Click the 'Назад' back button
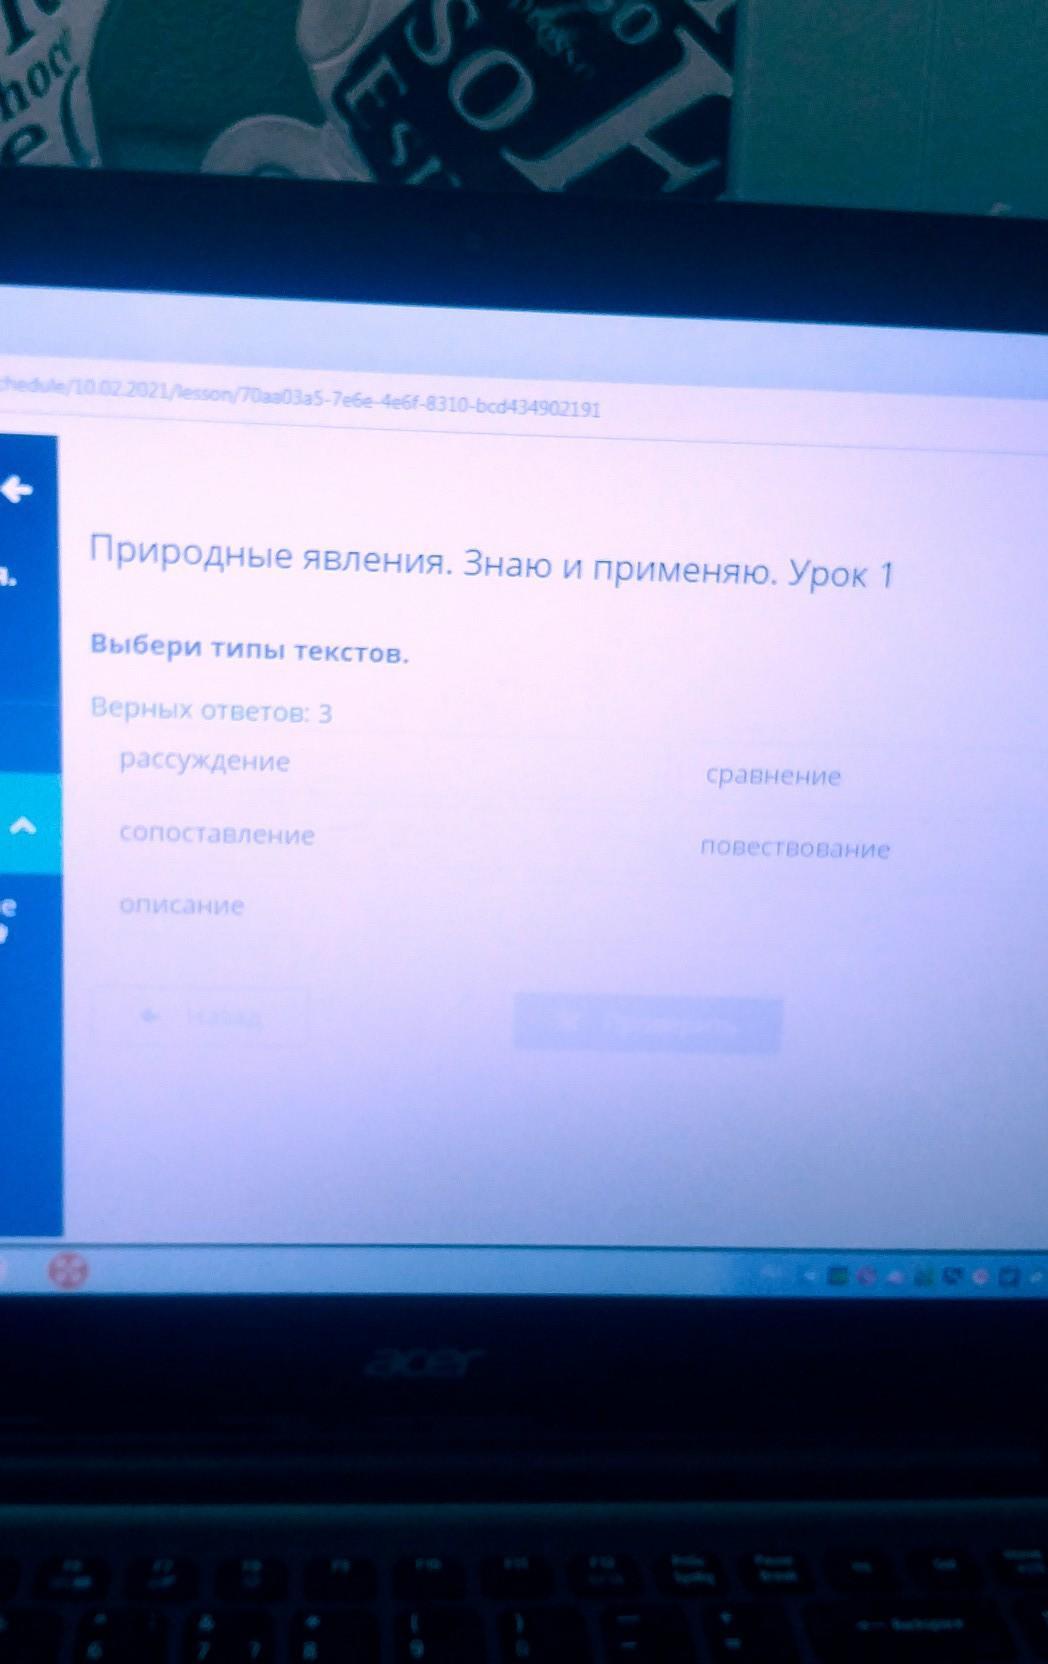 click(x=200, y=1017)
